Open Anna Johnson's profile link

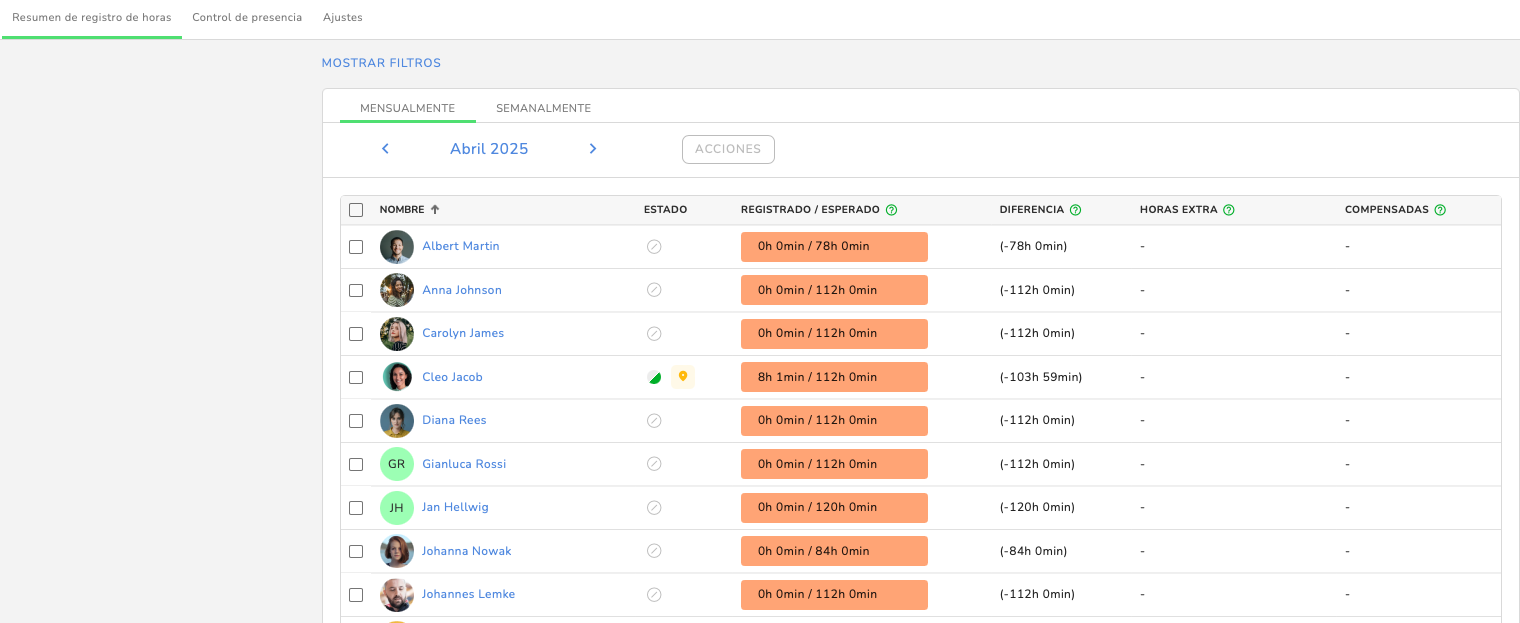[x=462, y=290]
